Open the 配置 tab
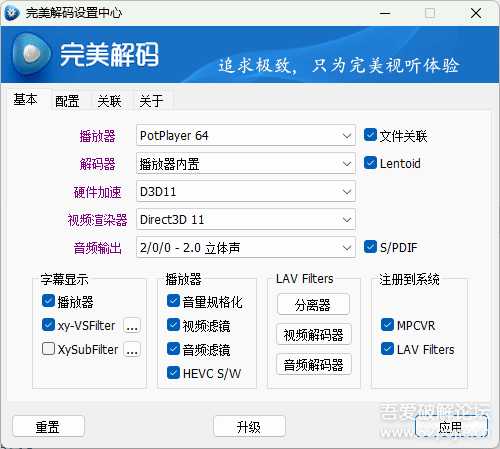The image size is (500, 449). pyautogui.click(x=67, y=101)
